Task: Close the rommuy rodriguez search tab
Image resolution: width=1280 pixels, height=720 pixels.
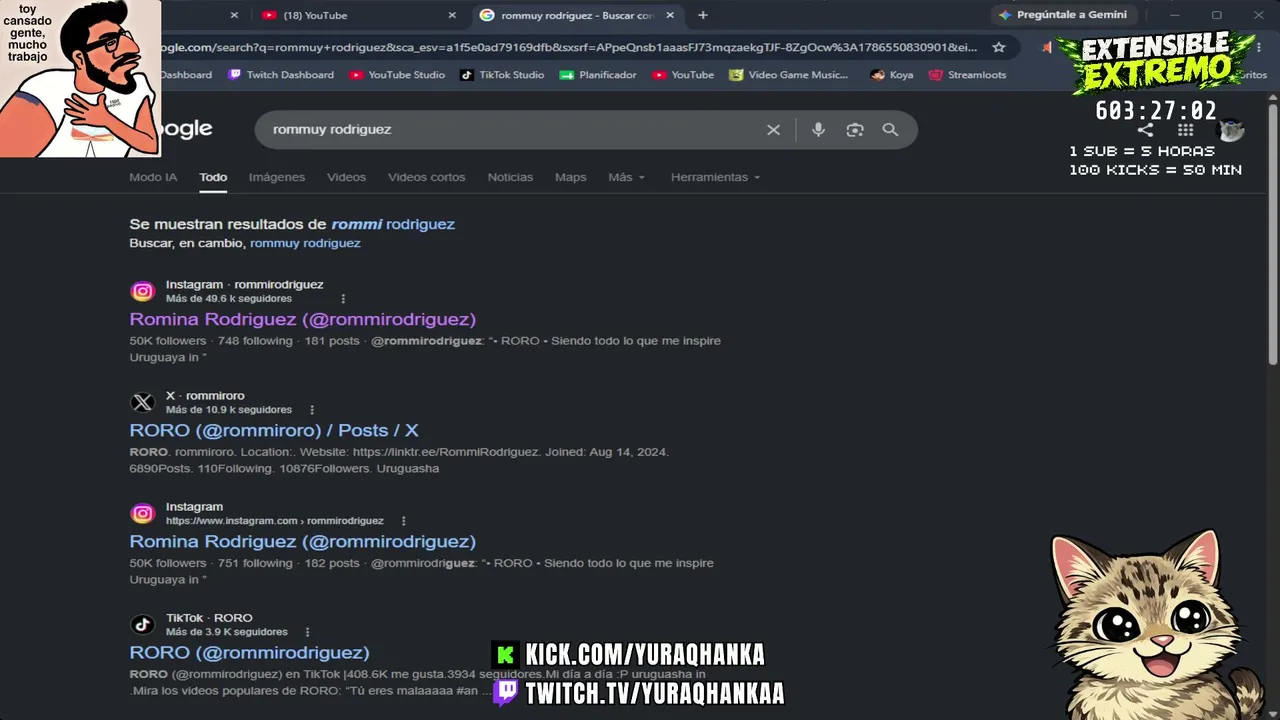Action: [670, 15]
